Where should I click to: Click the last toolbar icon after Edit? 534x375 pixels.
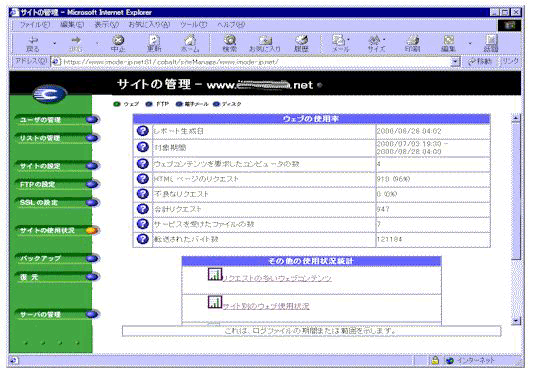click(491, 44)
